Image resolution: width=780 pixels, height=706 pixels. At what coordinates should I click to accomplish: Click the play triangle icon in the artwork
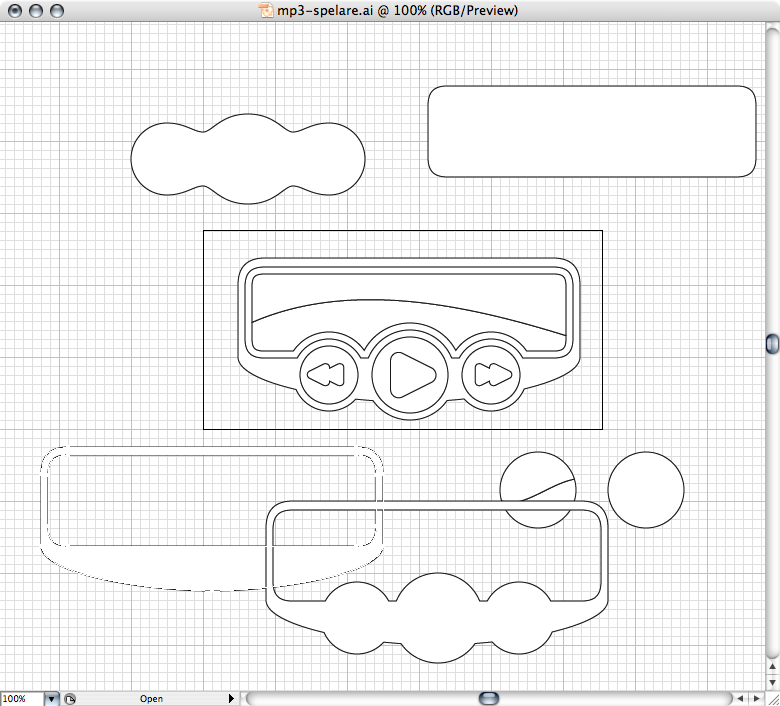click(410, 375)
